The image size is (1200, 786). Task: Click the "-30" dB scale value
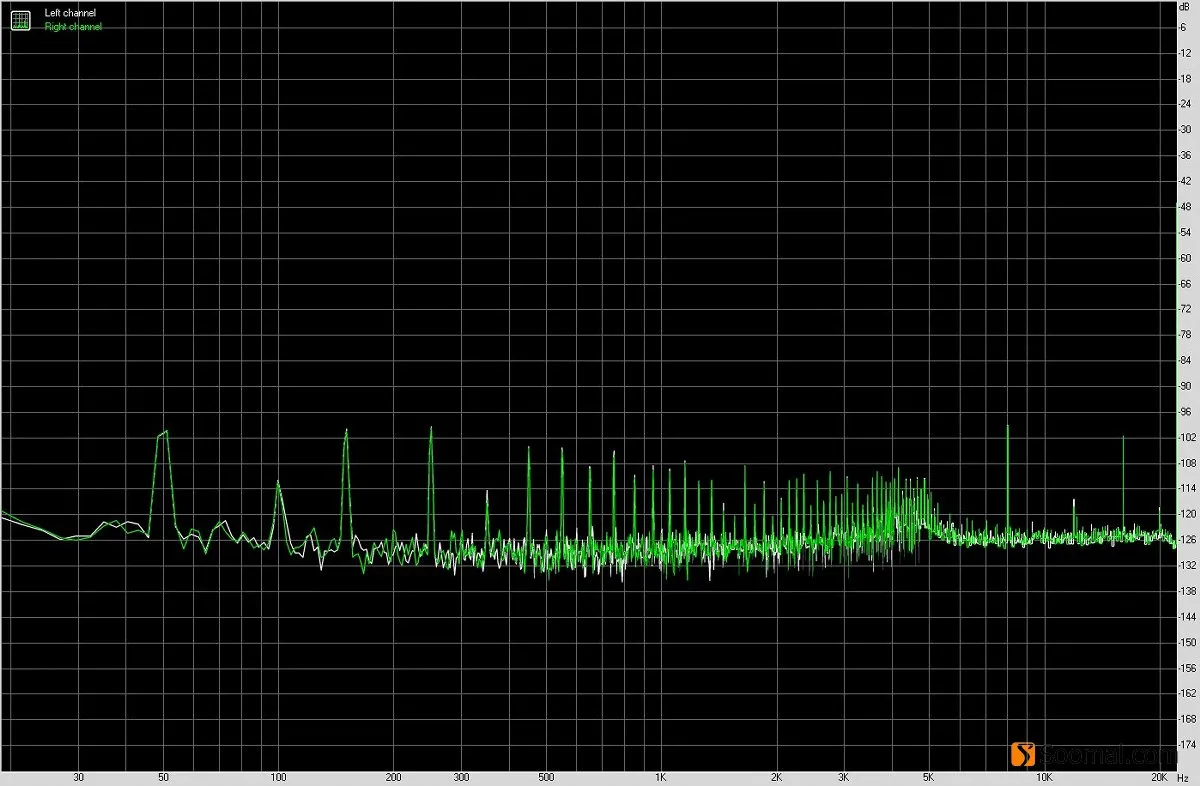[1184, 130]
